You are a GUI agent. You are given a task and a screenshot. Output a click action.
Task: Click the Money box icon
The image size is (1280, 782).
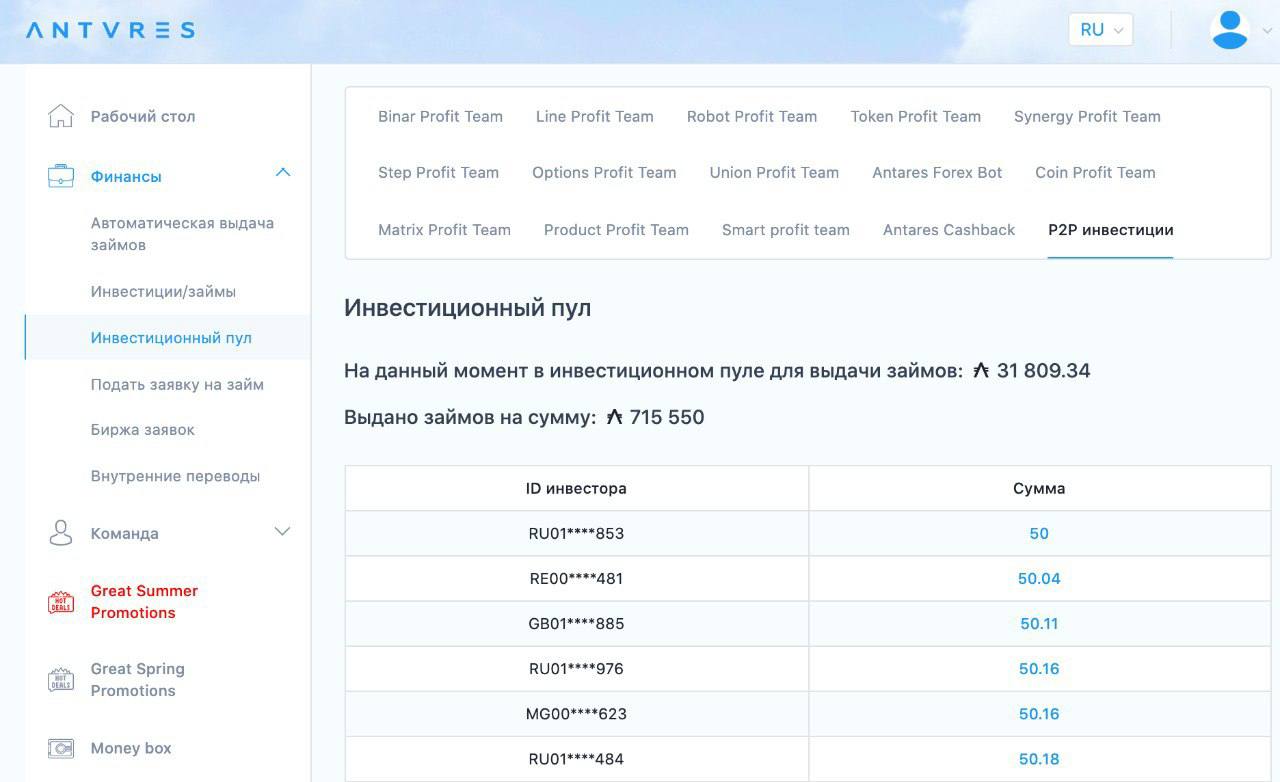coord(61,748)
